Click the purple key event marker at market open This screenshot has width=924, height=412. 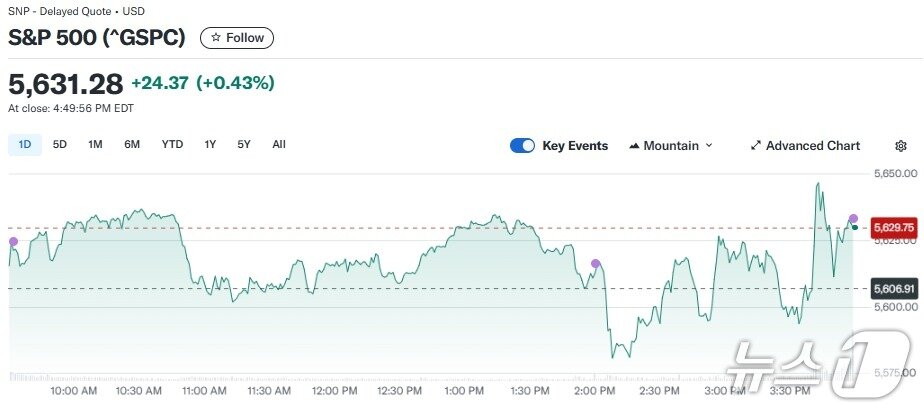(x=13, y=242)
